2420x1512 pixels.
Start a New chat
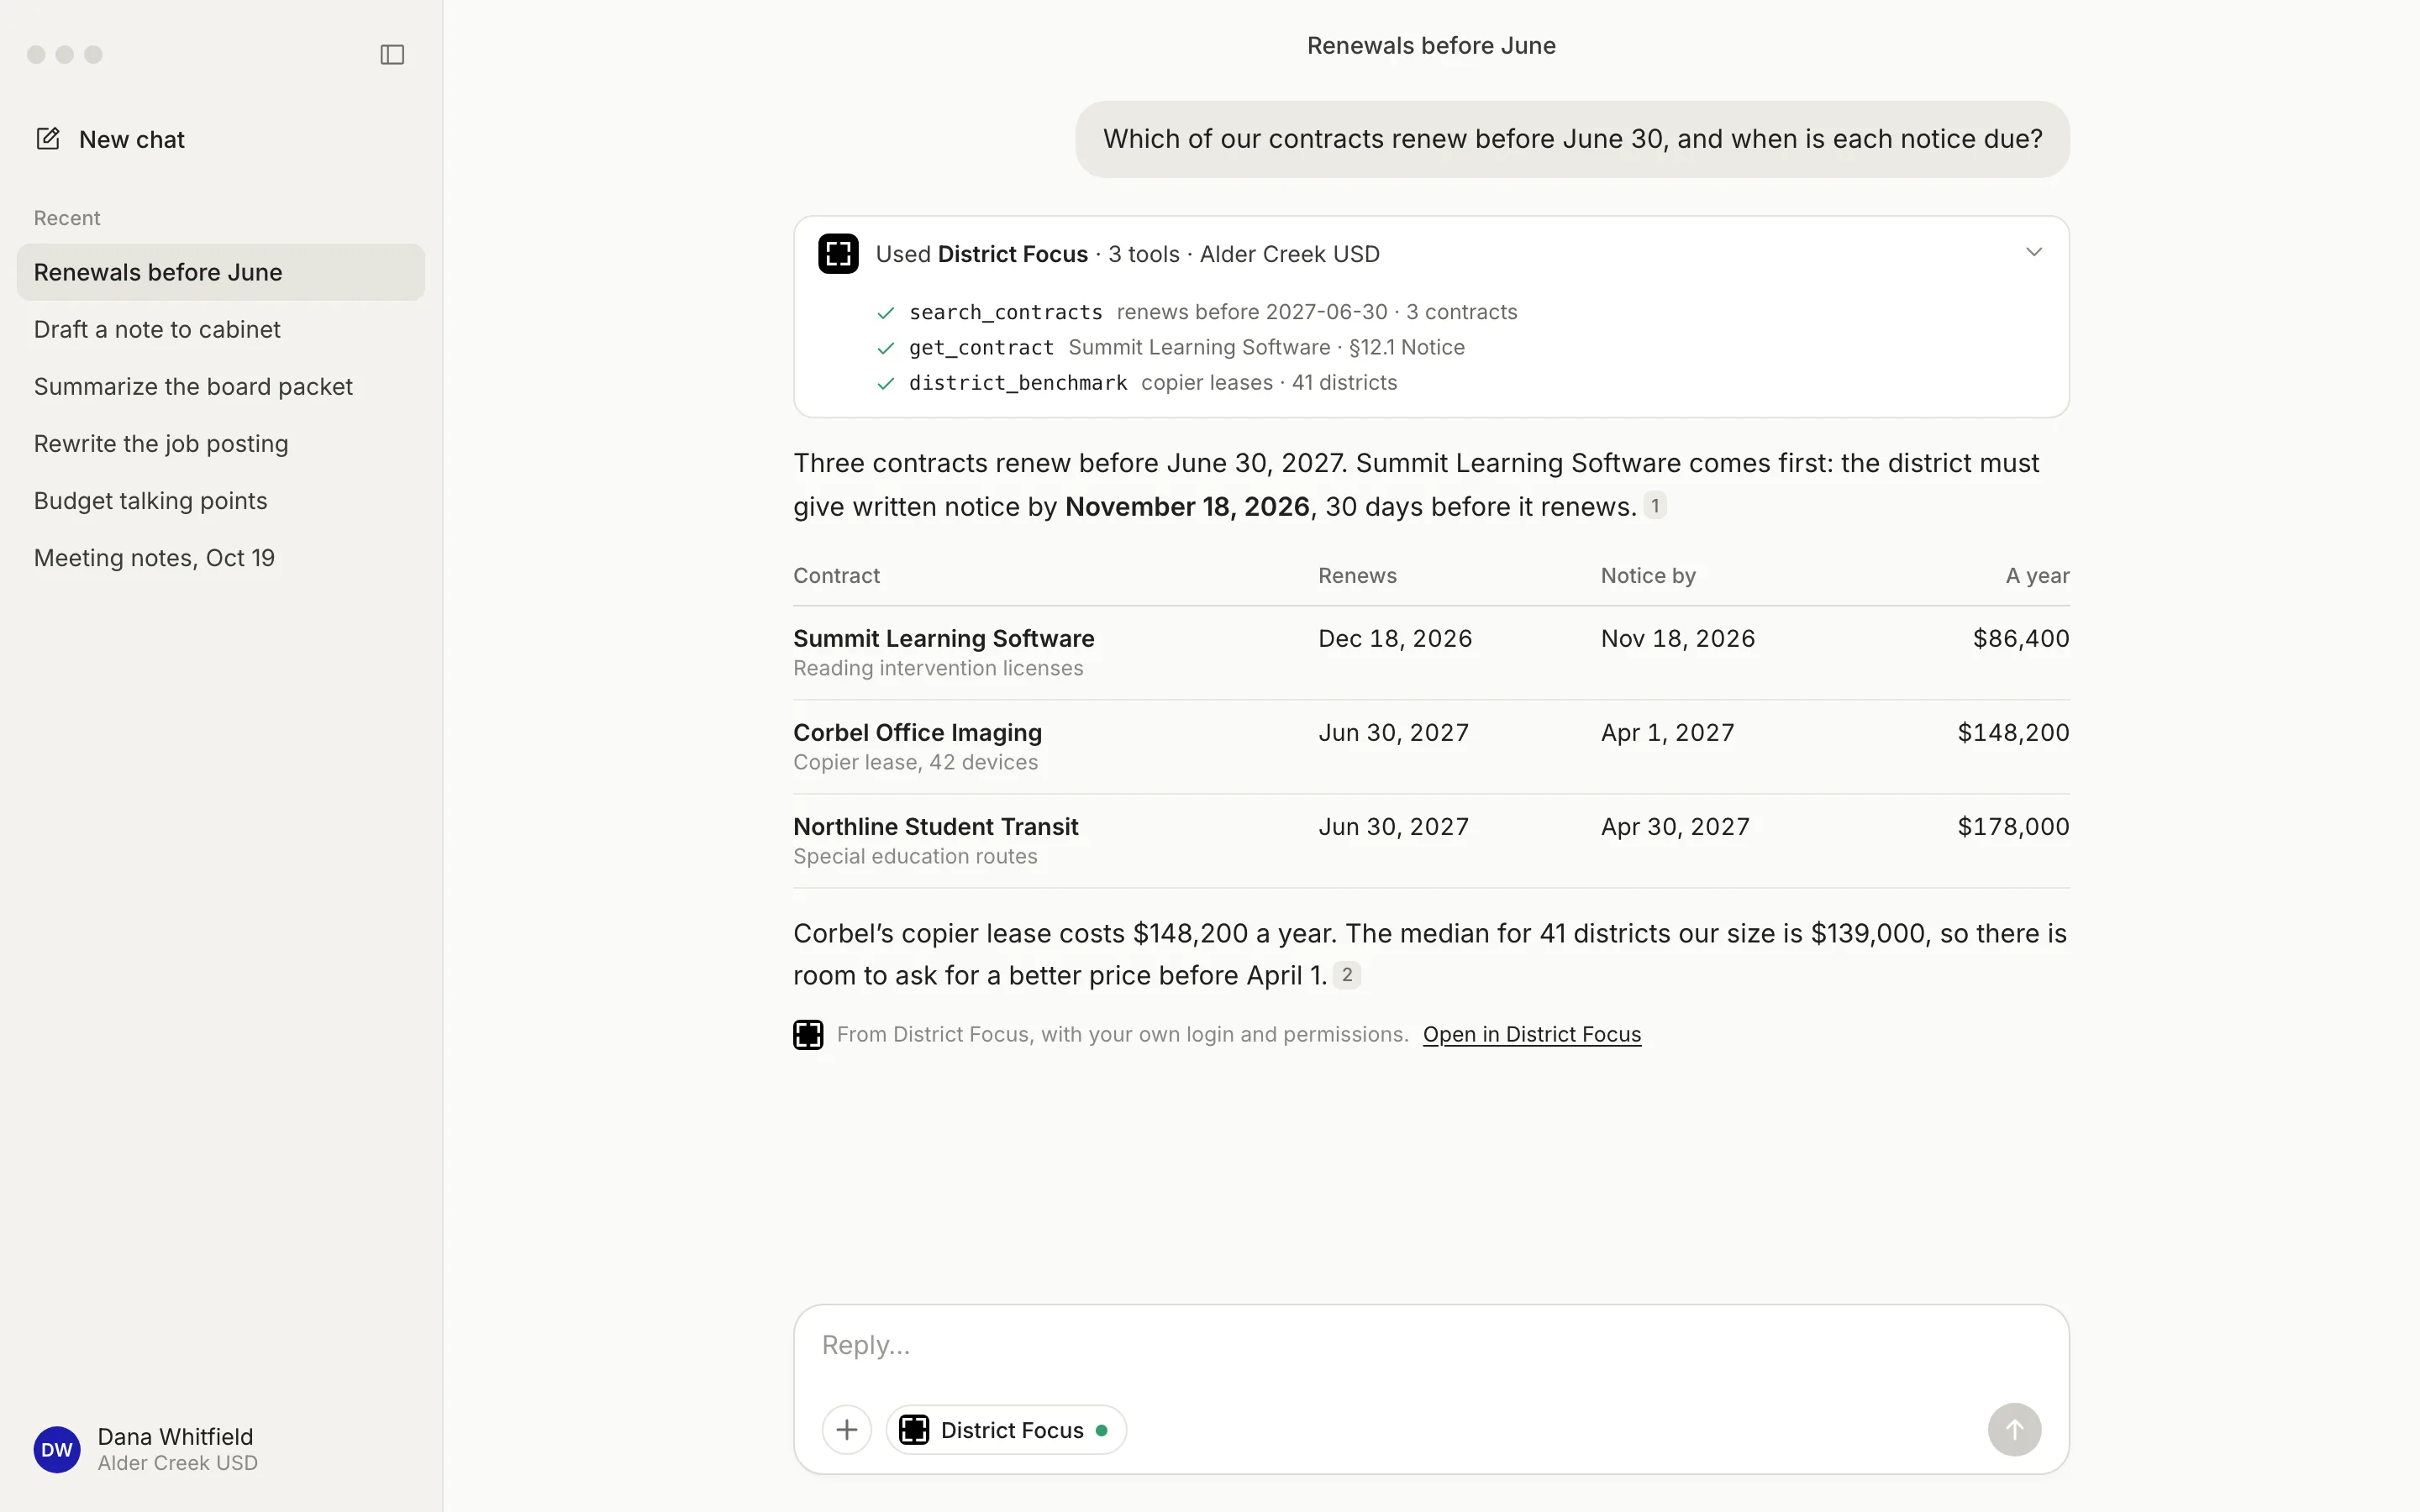(110, 139)
